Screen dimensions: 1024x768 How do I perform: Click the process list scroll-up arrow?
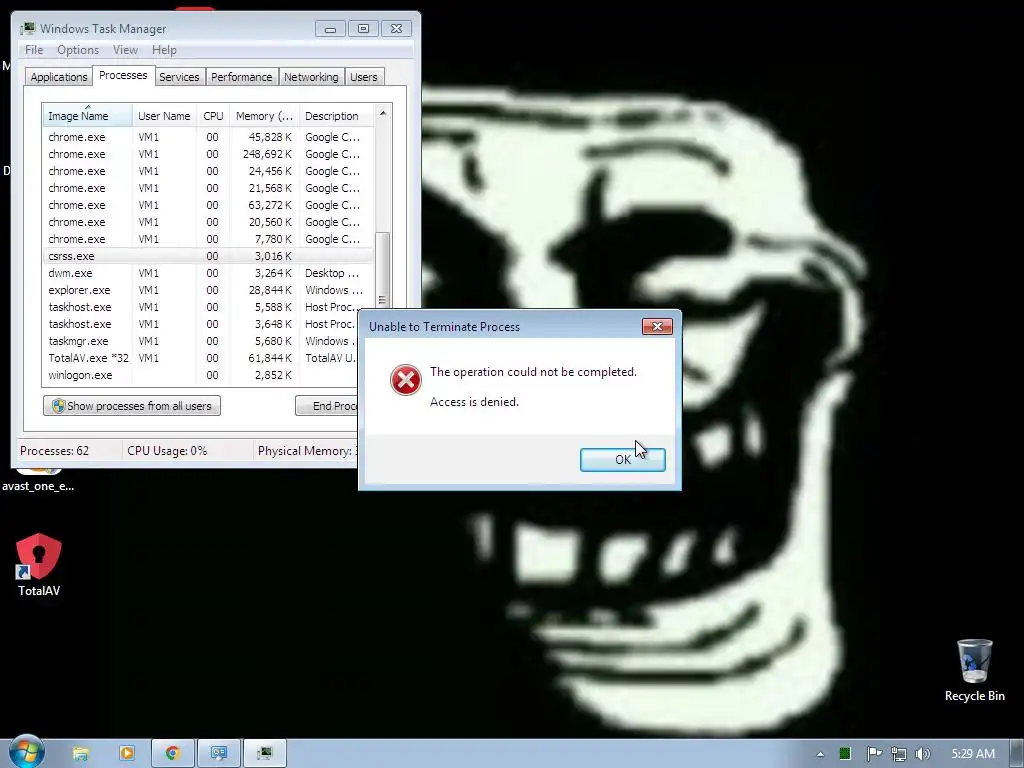[383, 113]
